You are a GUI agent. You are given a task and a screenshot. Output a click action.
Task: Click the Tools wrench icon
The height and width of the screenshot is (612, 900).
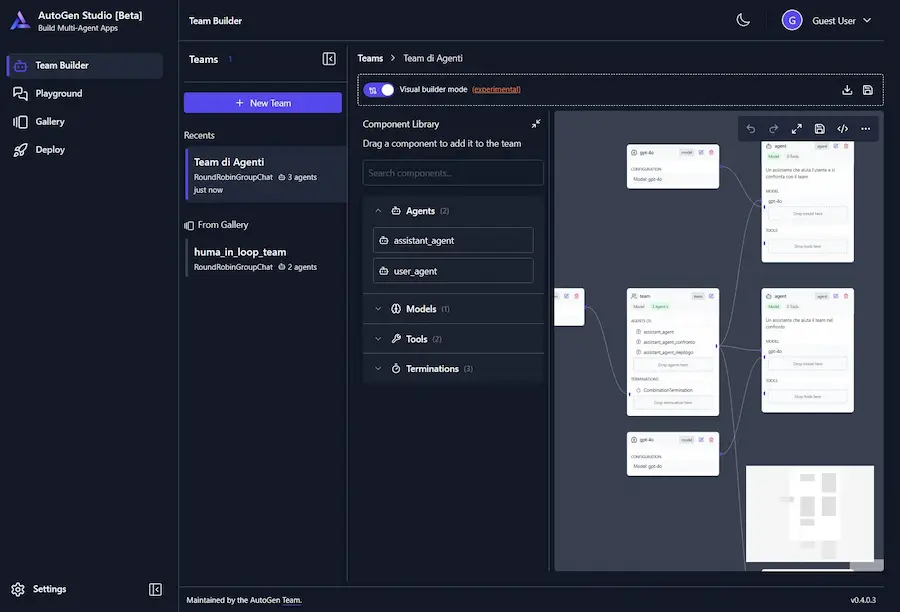click(x=396, y=339)
